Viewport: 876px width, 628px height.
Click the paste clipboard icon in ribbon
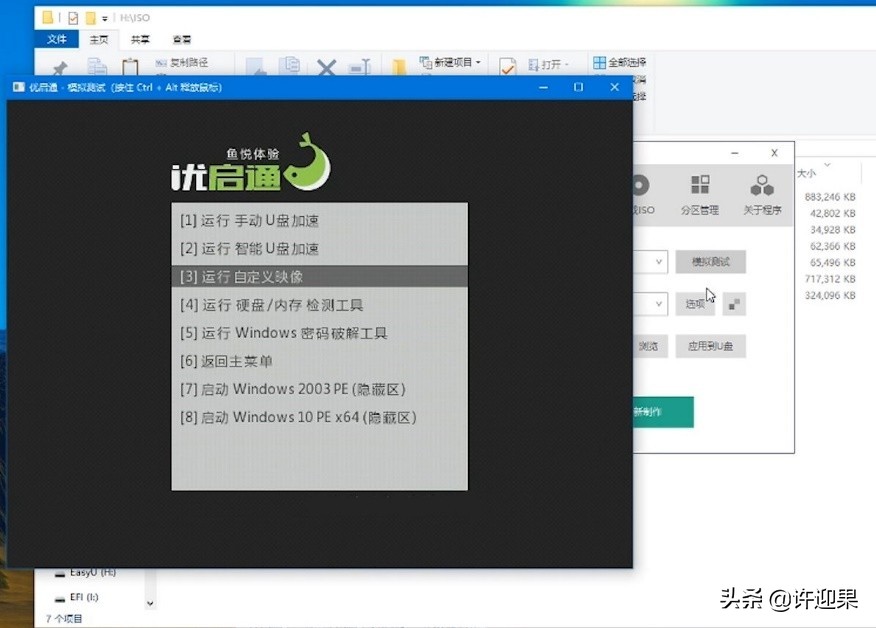coord(130,67)
